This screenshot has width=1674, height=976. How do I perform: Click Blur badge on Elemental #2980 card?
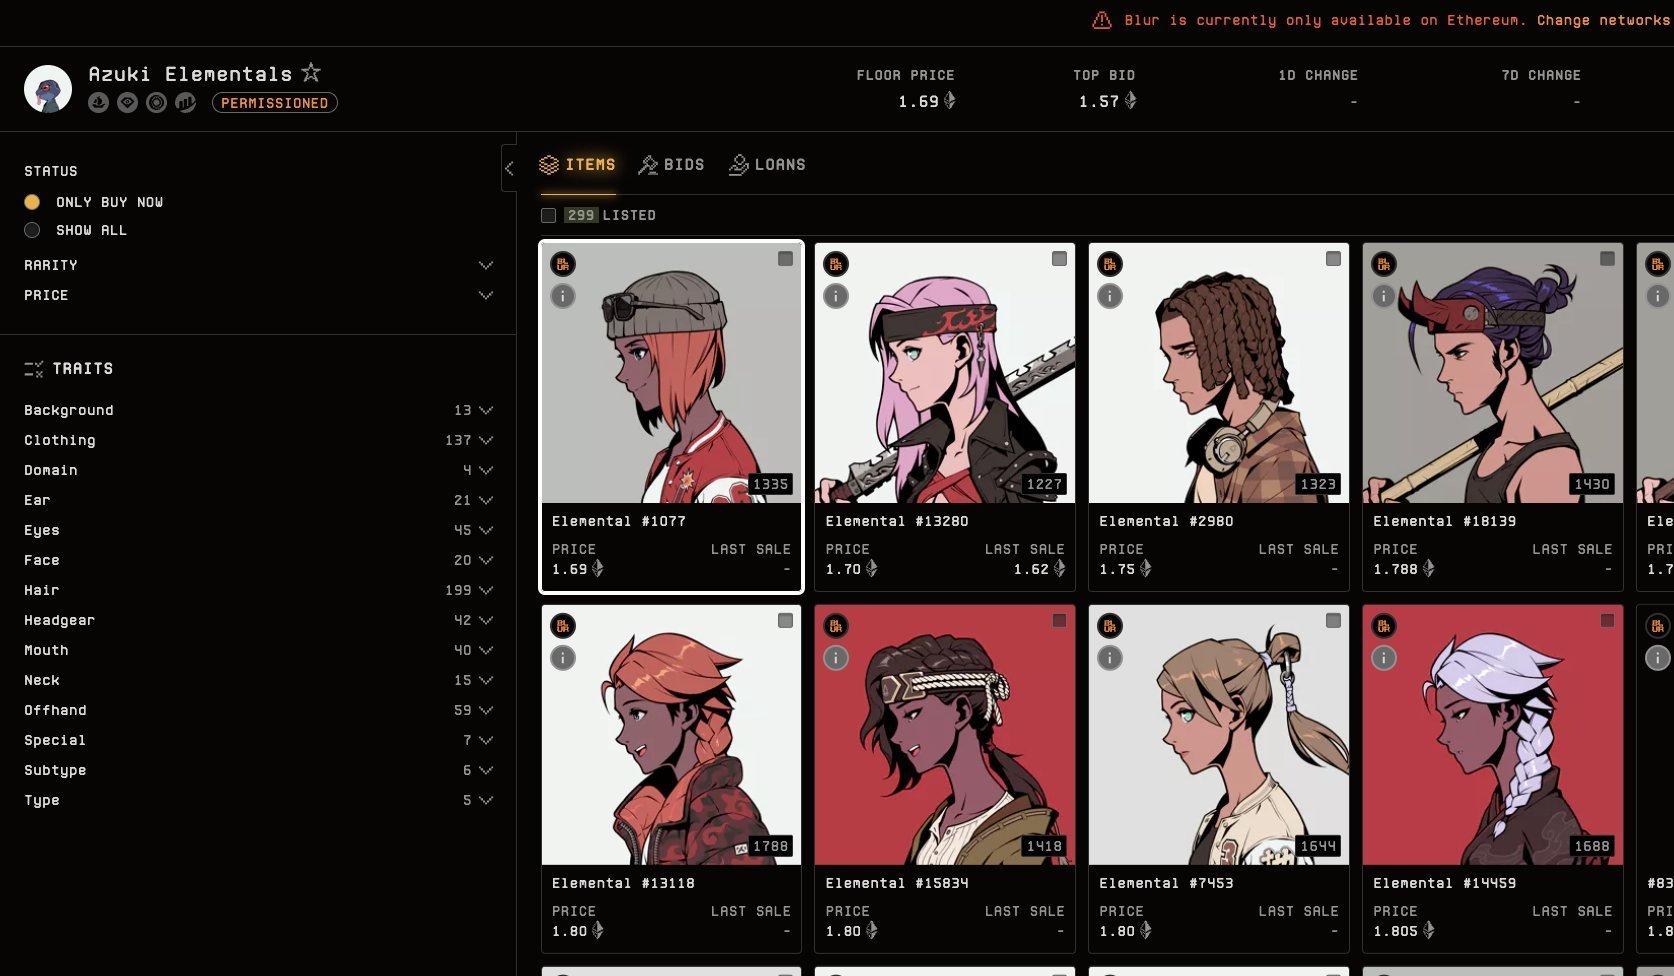(x=1110, y=264)
